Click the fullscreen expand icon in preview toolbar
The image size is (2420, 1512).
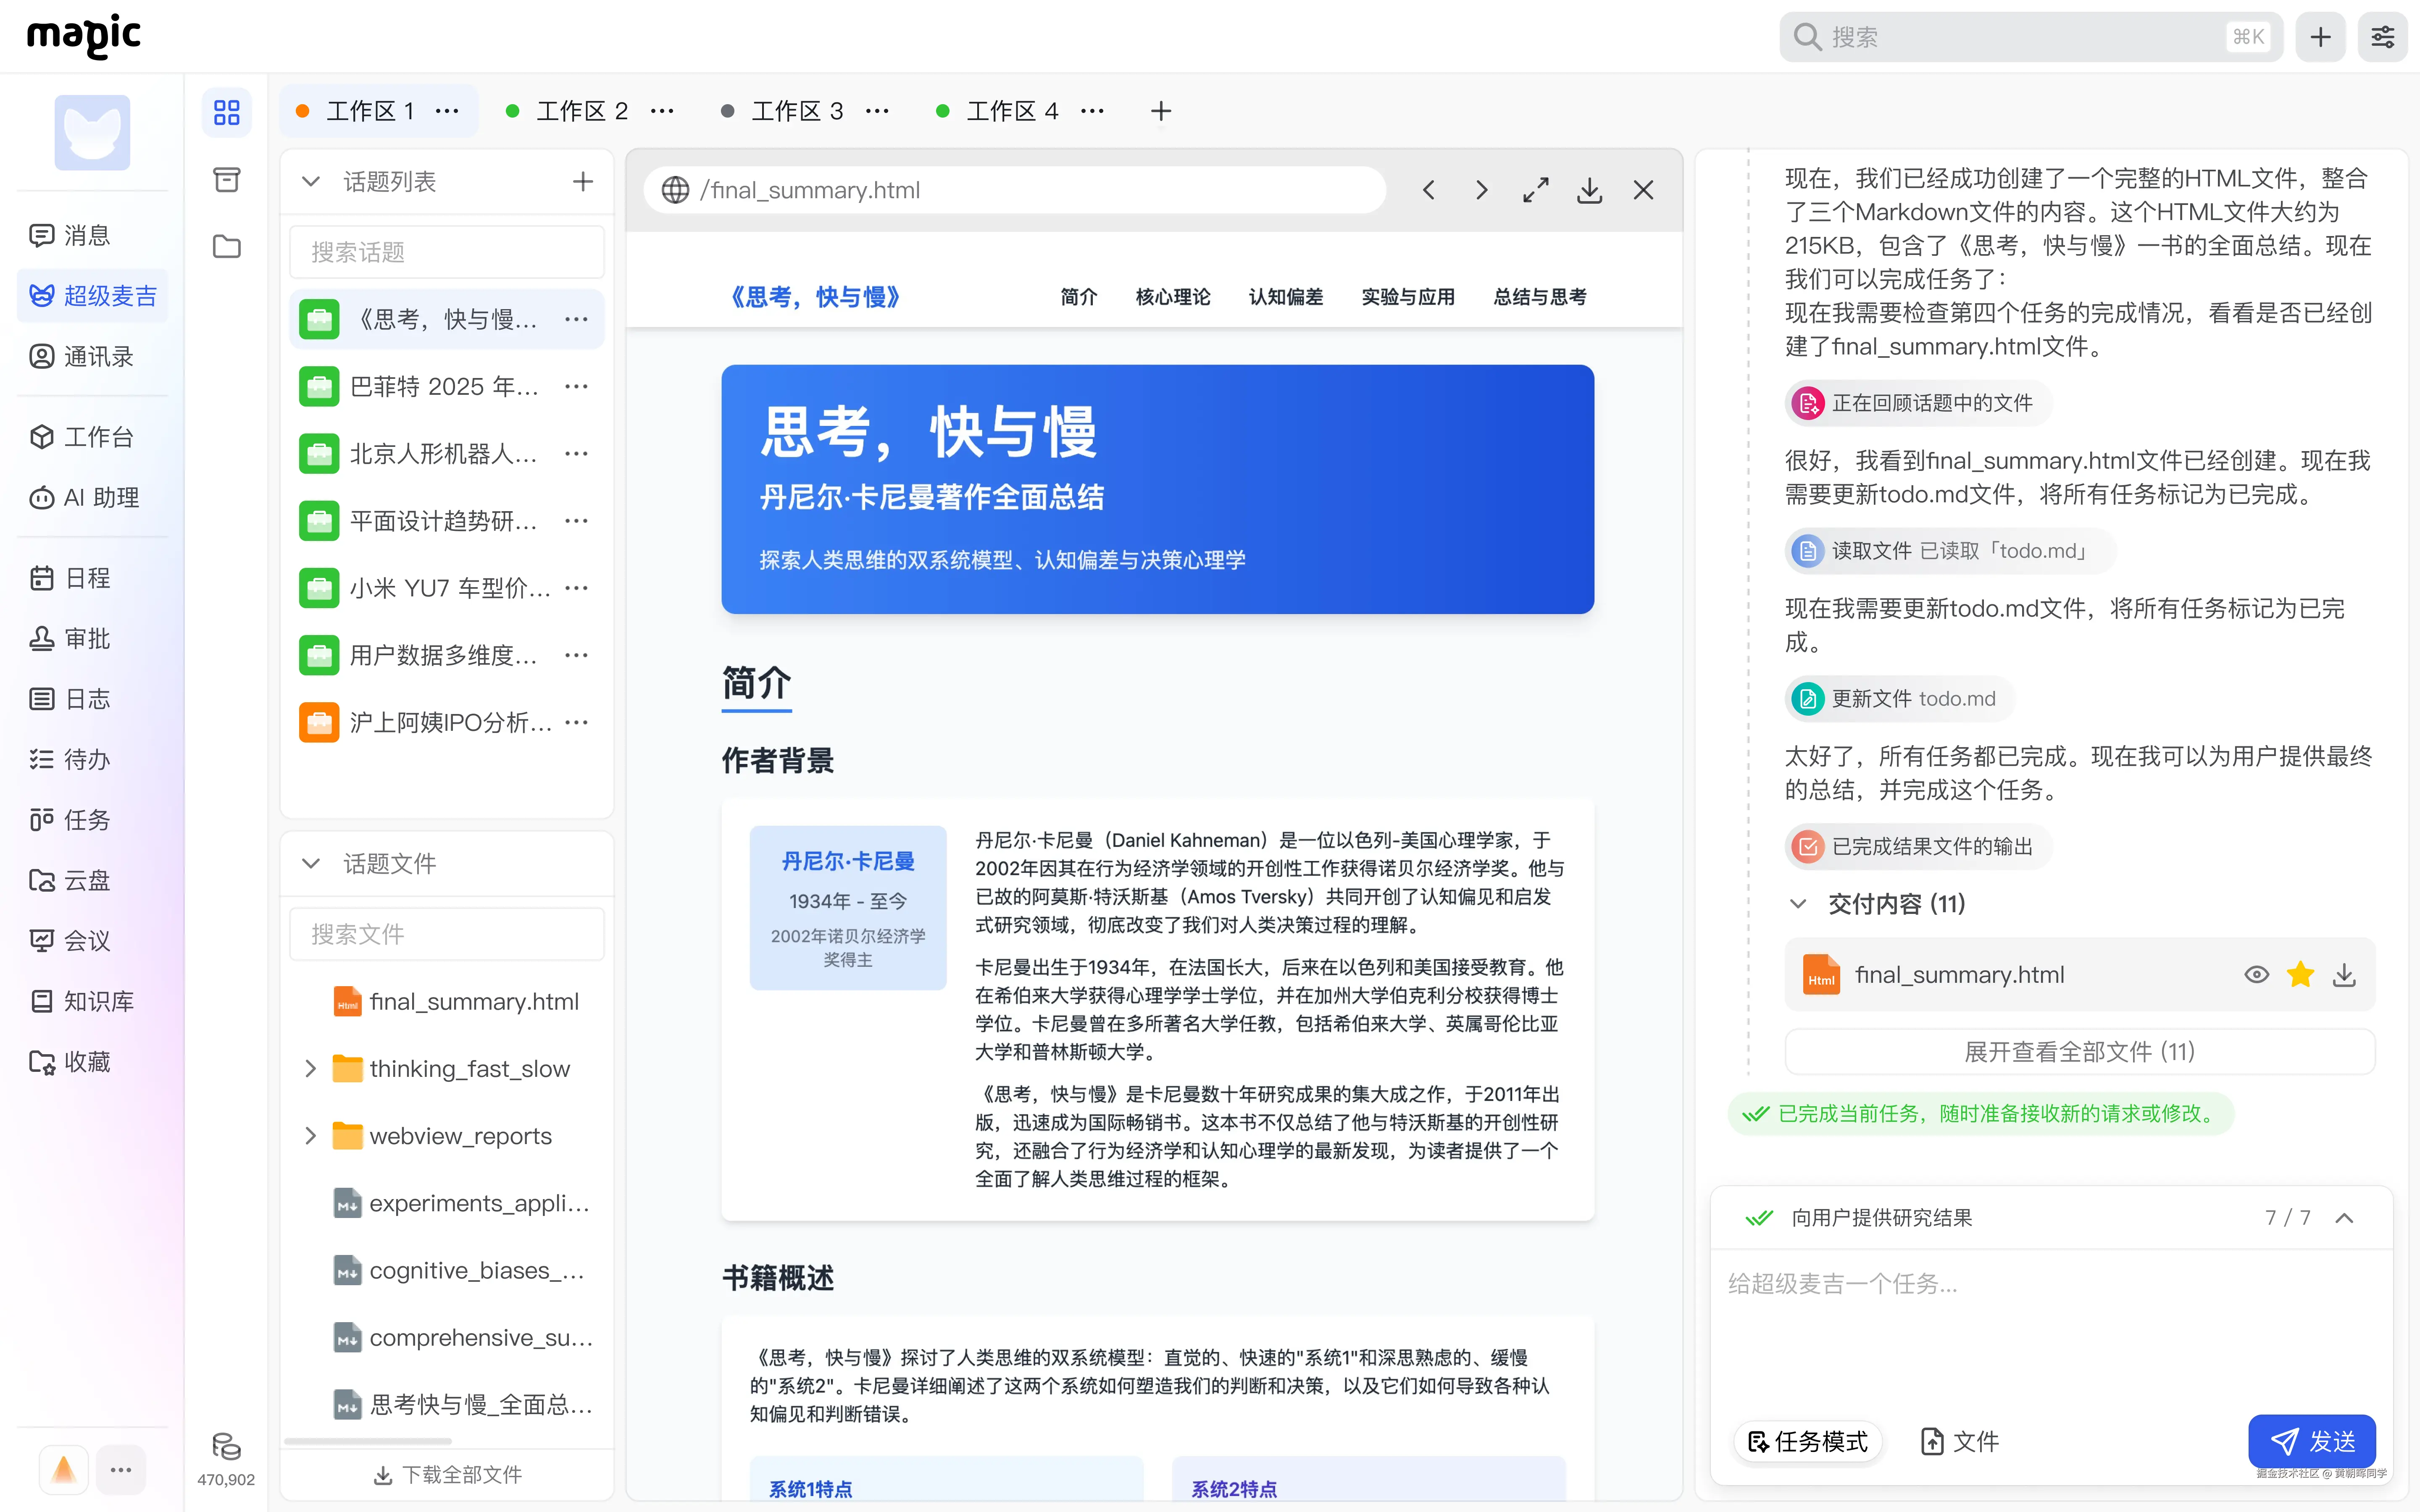click(x=1535, y=190)
